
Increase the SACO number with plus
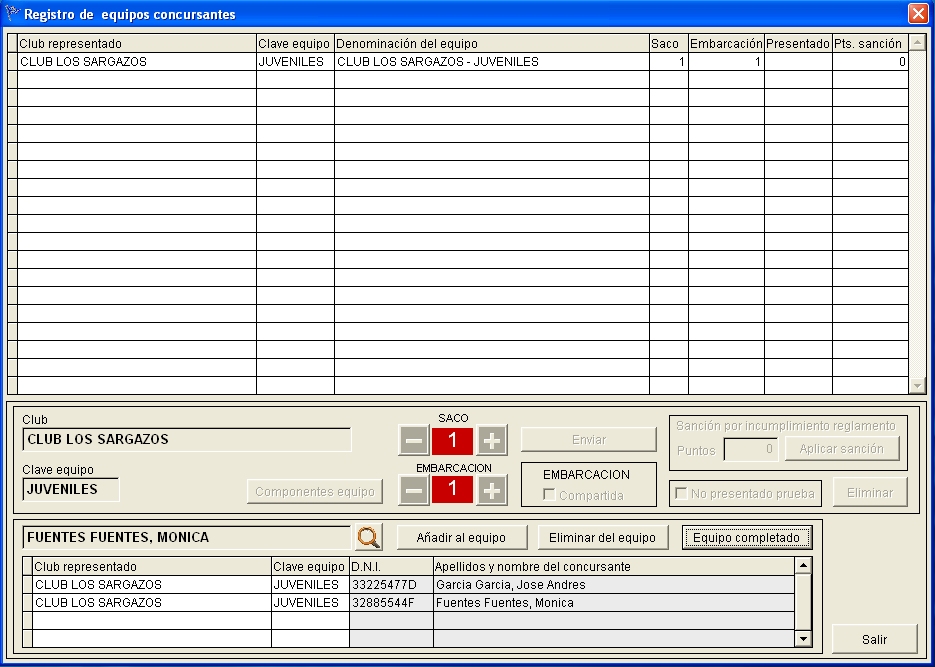pyautogui.click(x=491, y=440)
